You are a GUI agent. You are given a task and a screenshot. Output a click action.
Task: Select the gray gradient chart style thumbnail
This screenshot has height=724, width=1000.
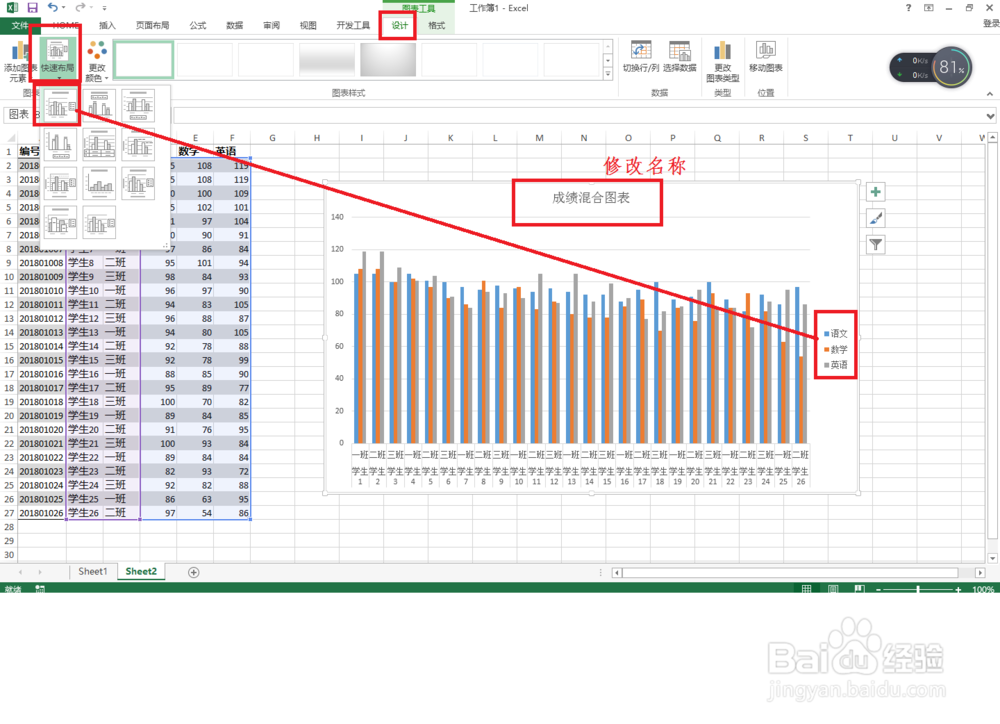click(x=388, y=59)
